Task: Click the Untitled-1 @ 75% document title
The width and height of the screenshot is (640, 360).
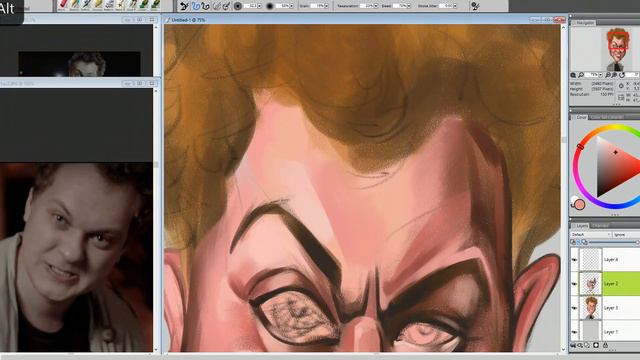Action: click(x=189, y=20)
